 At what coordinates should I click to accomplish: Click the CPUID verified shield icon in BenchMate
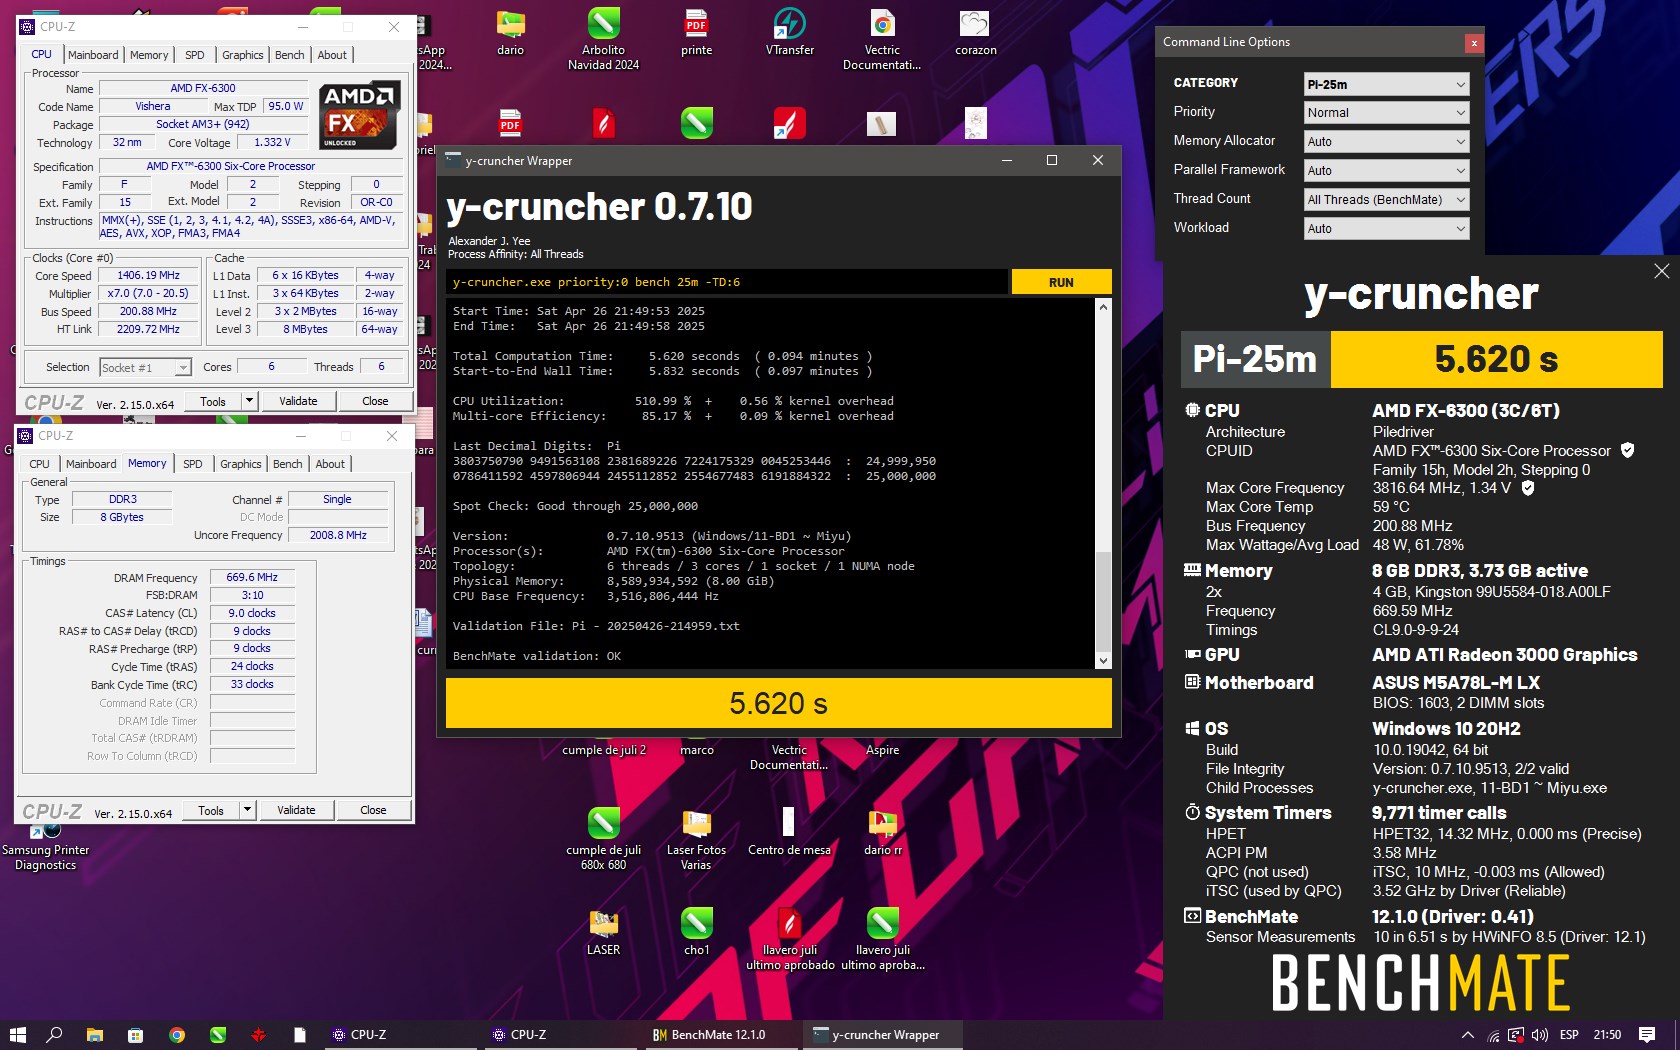(x=1627, y=450)
